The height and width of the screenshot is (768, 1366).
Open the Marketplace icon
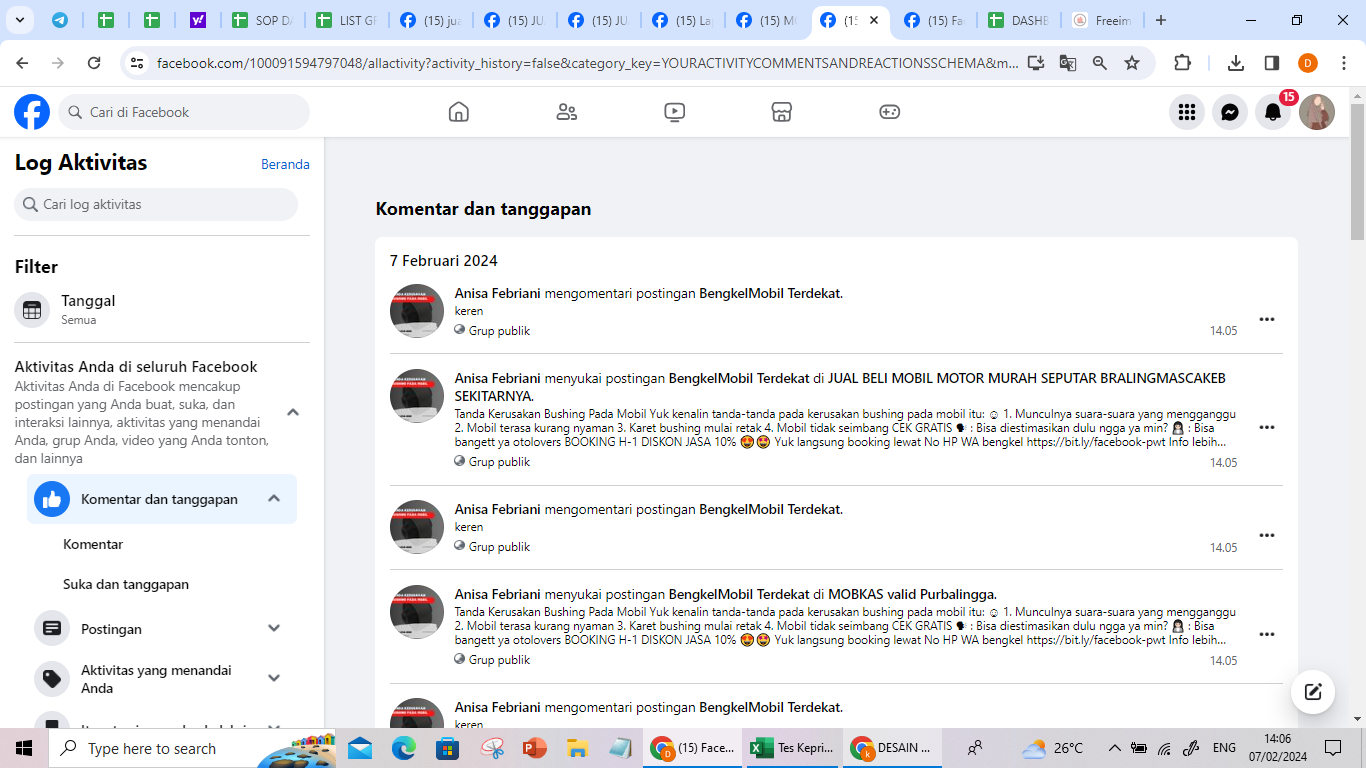tap(782, 112)
